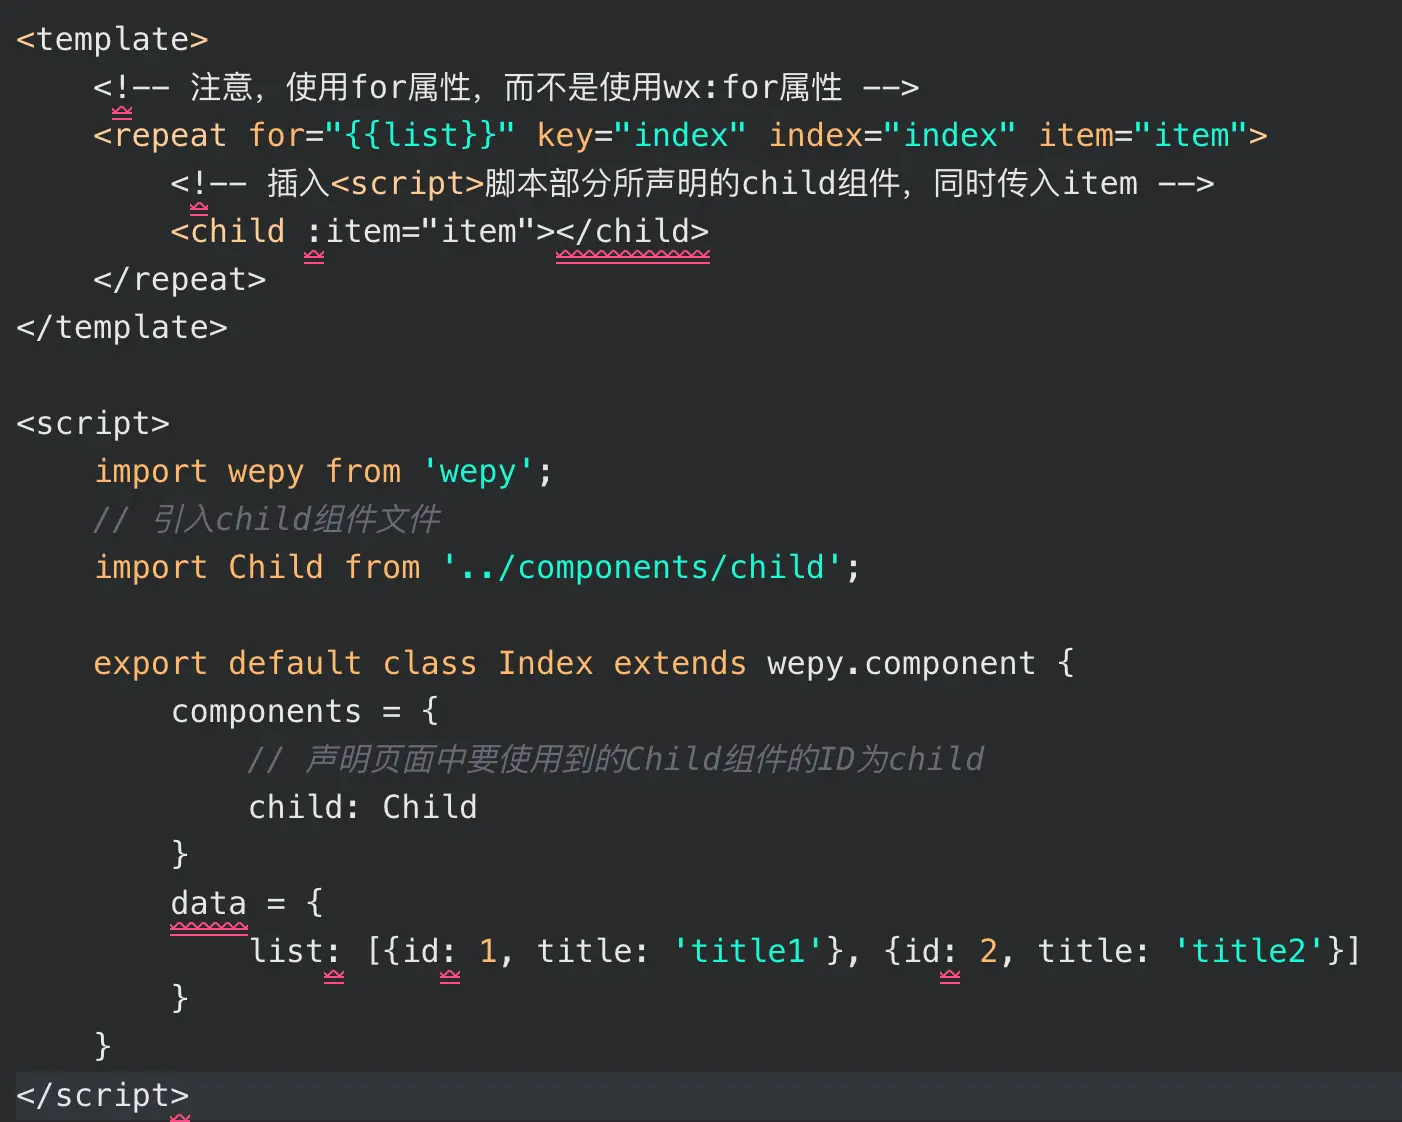Click the '../components/child' import path
The width and height of the screenshot is (1402, 1122).
coord(641,567)
